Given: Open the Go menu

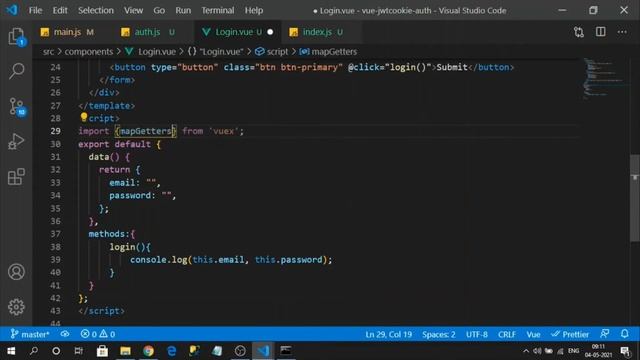Looking at the screenshot, I should coord(159,10).
